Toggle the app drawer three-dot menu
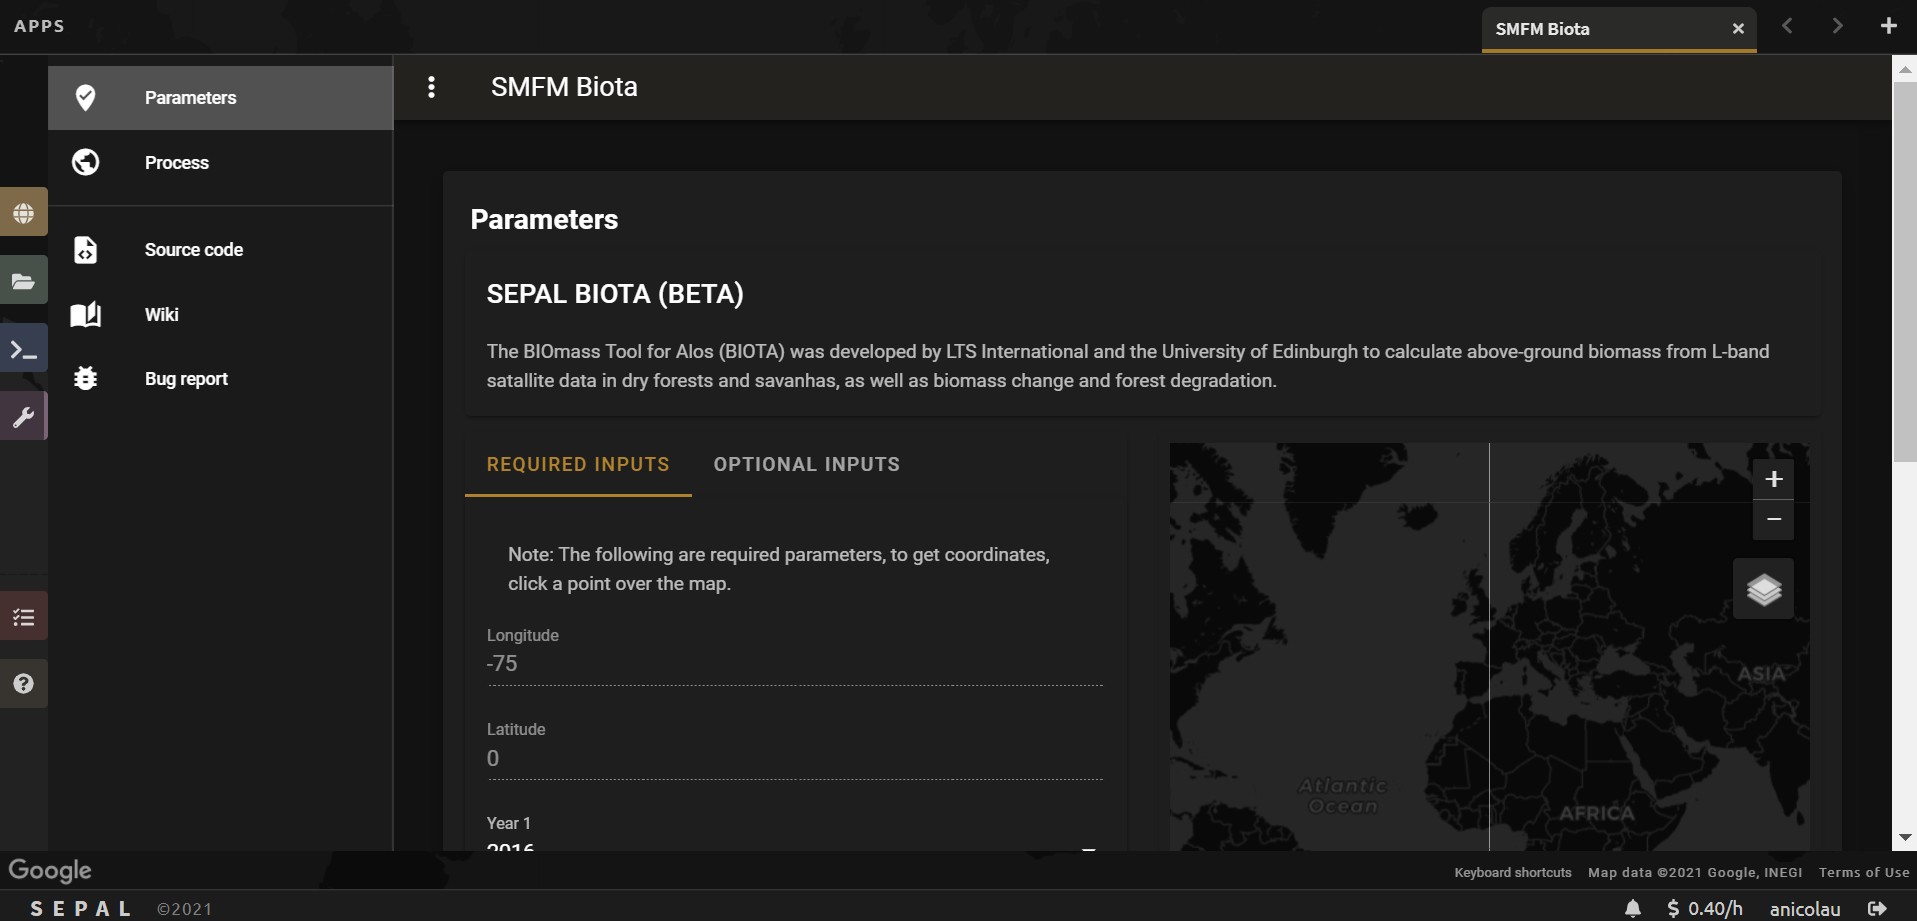 coord(431,87)
